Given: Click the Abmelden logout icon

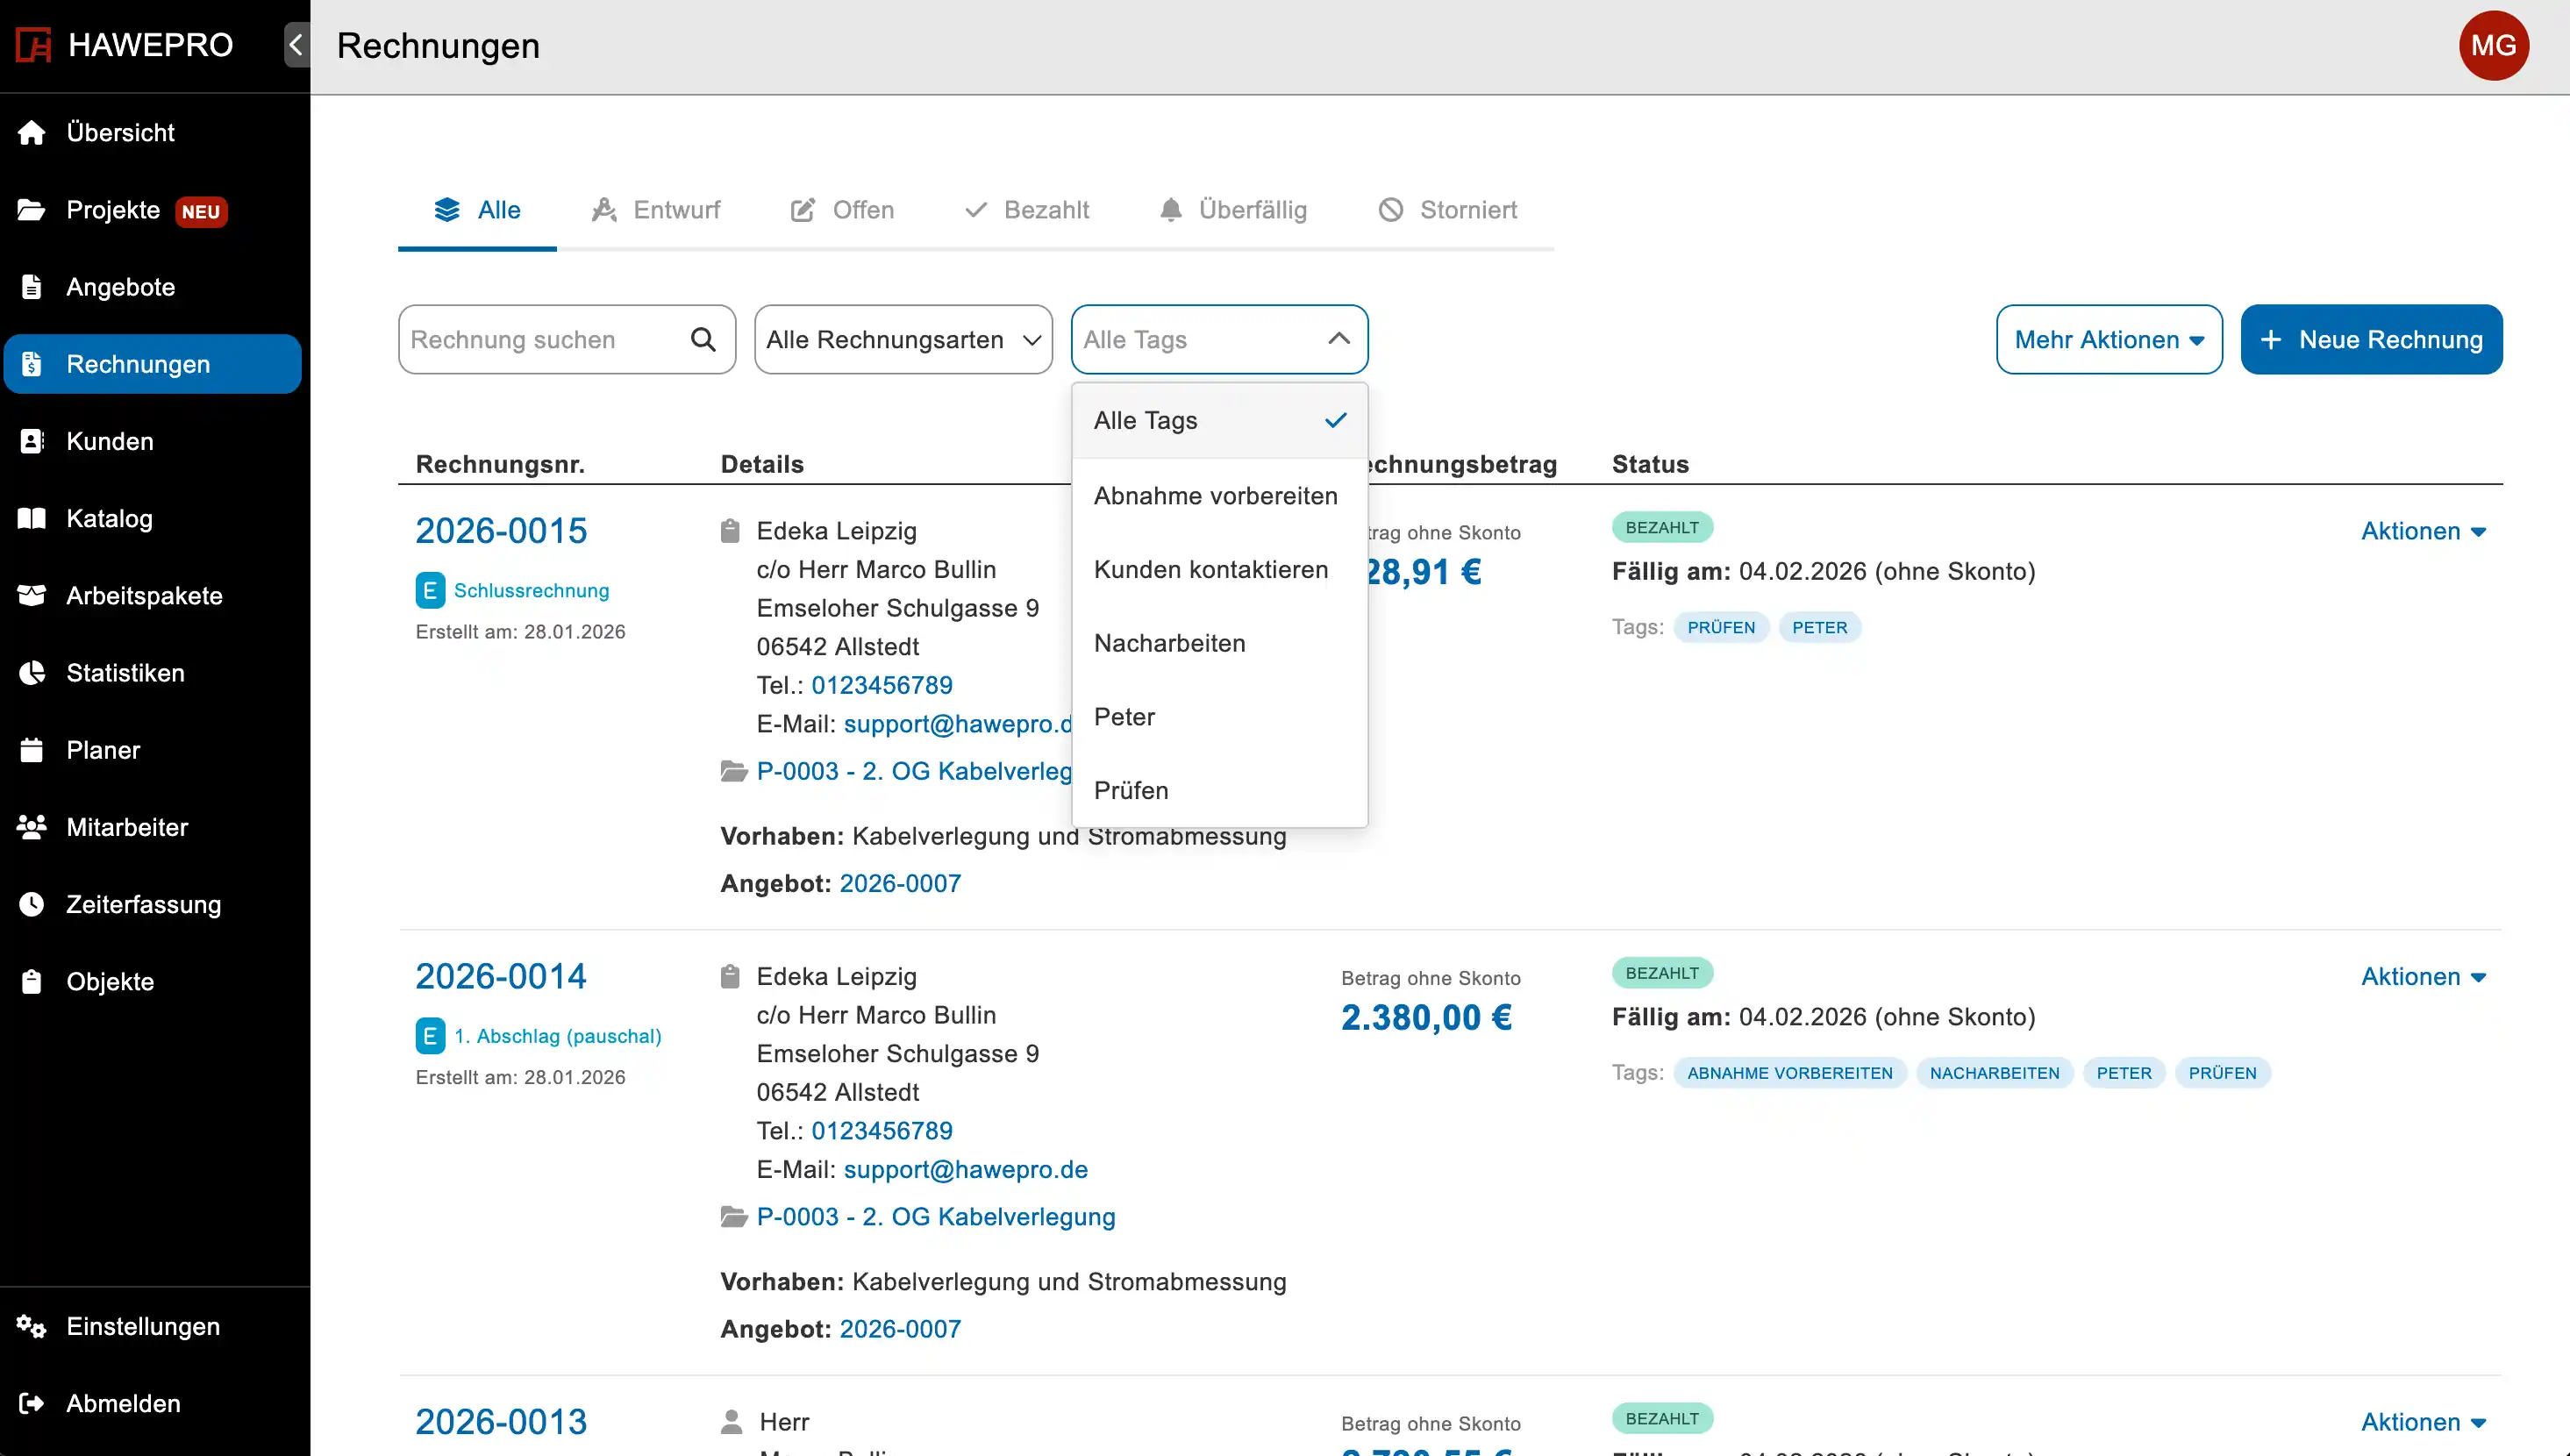Looking at the screenshot, I should point(32,1403).
